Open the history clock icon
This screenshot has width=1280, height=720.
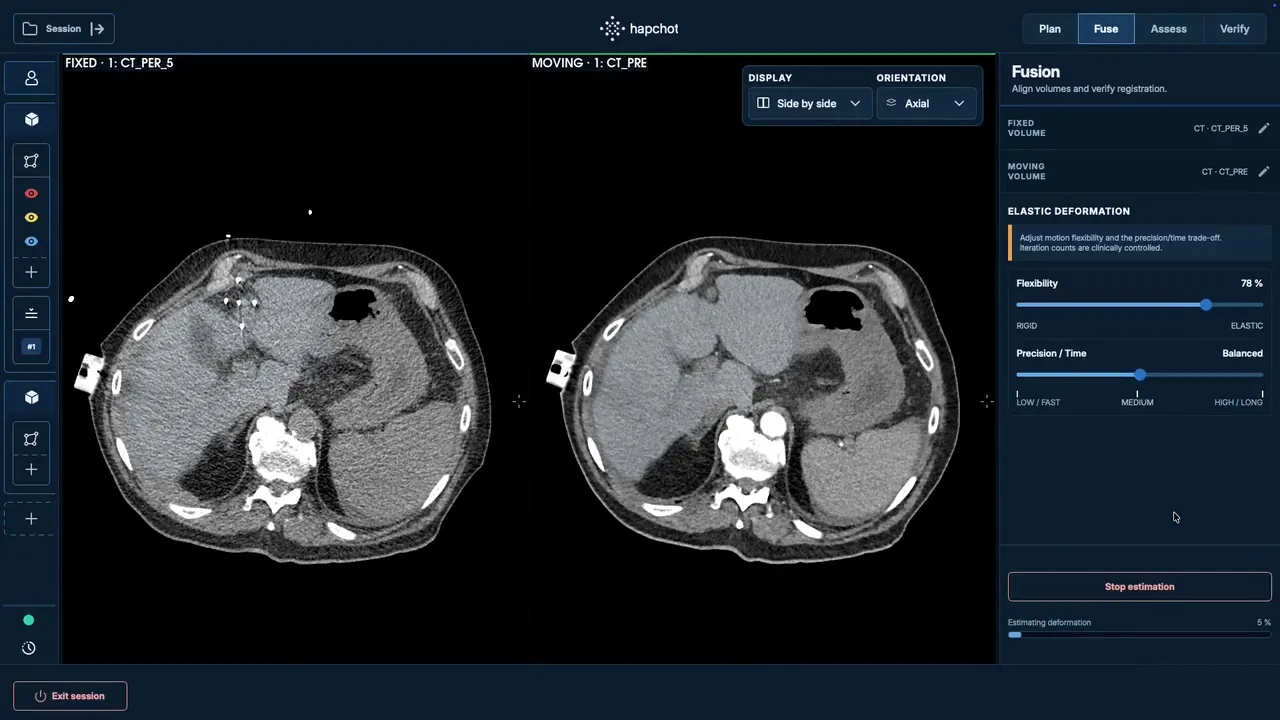click(28, 648)
